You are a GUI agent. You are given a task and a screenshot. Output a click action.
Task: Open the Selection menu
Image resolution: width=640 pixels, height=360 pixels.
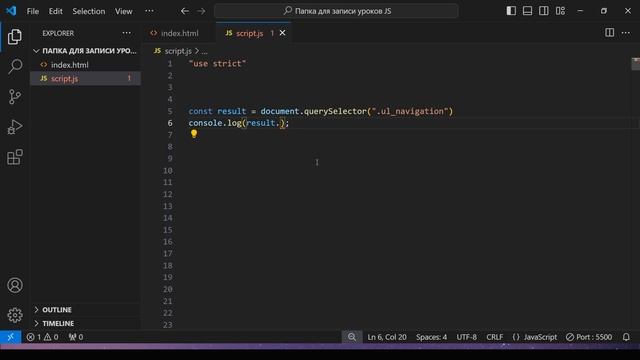click(89, 11)
